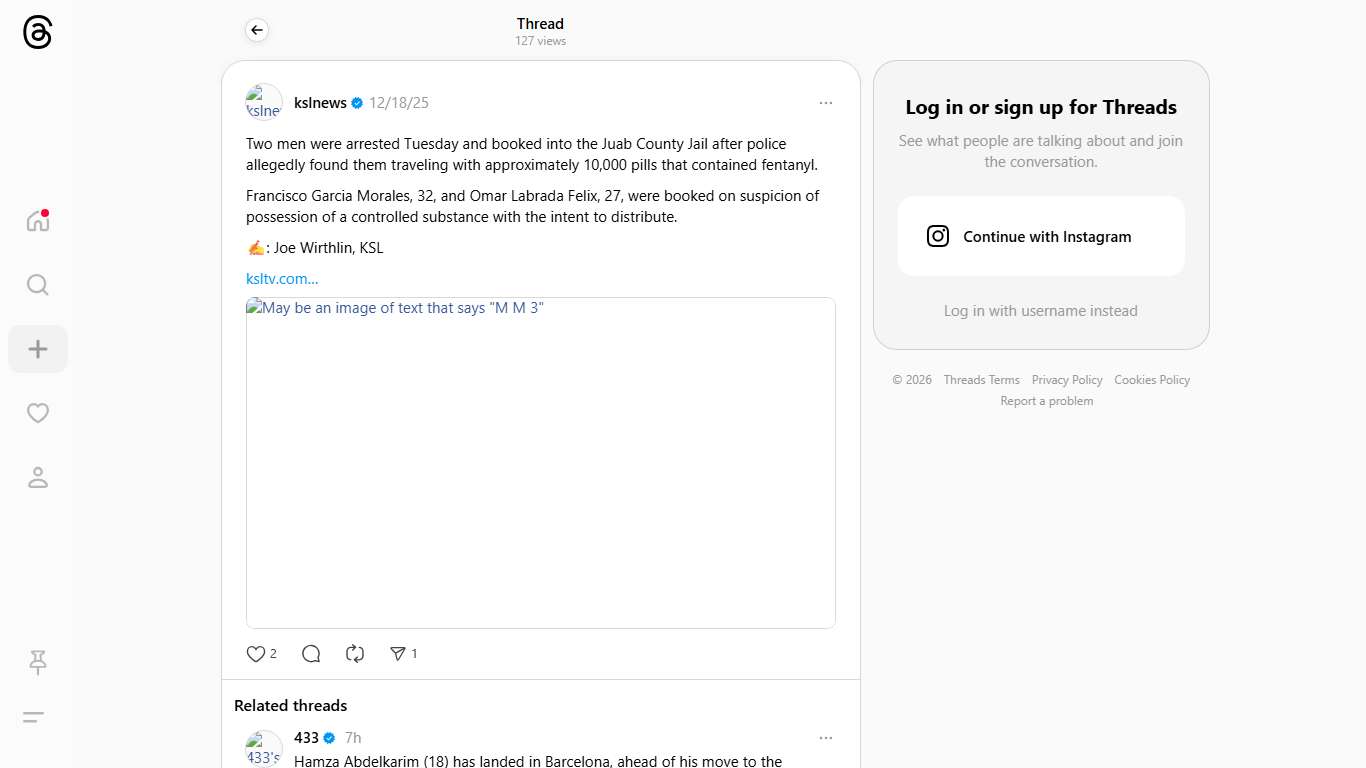Open the Search magnifier icon
This screenshot has width=1366, height=768.
point(38,285)
